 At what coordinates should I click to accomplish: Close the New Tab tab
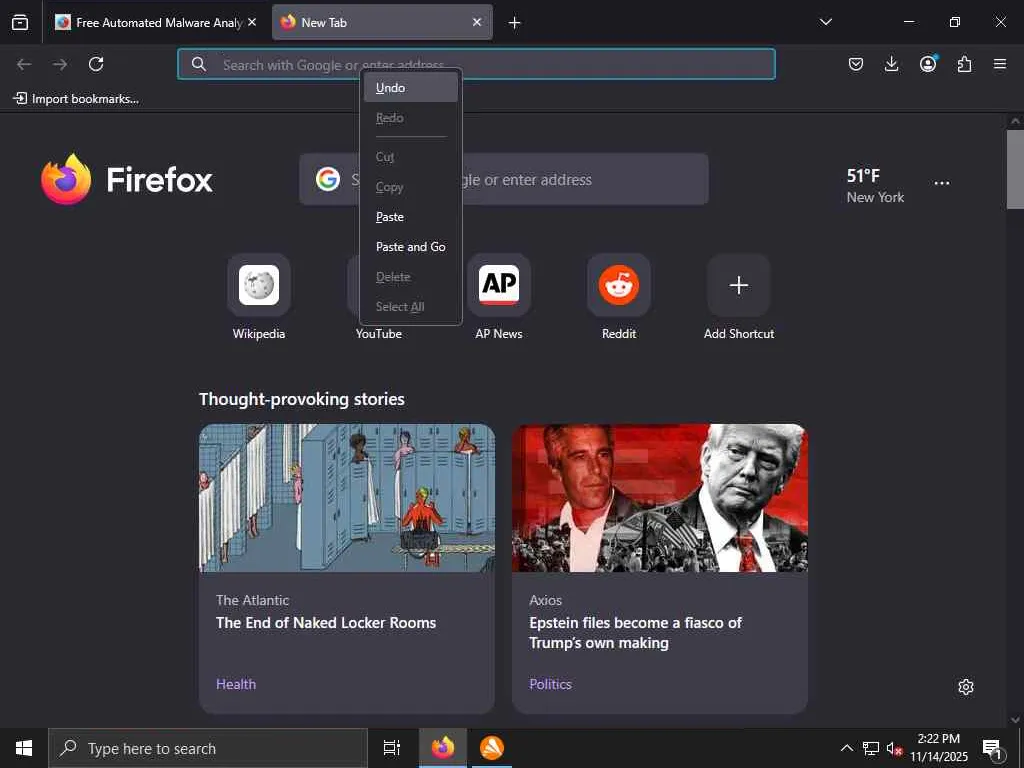point(477,22)
